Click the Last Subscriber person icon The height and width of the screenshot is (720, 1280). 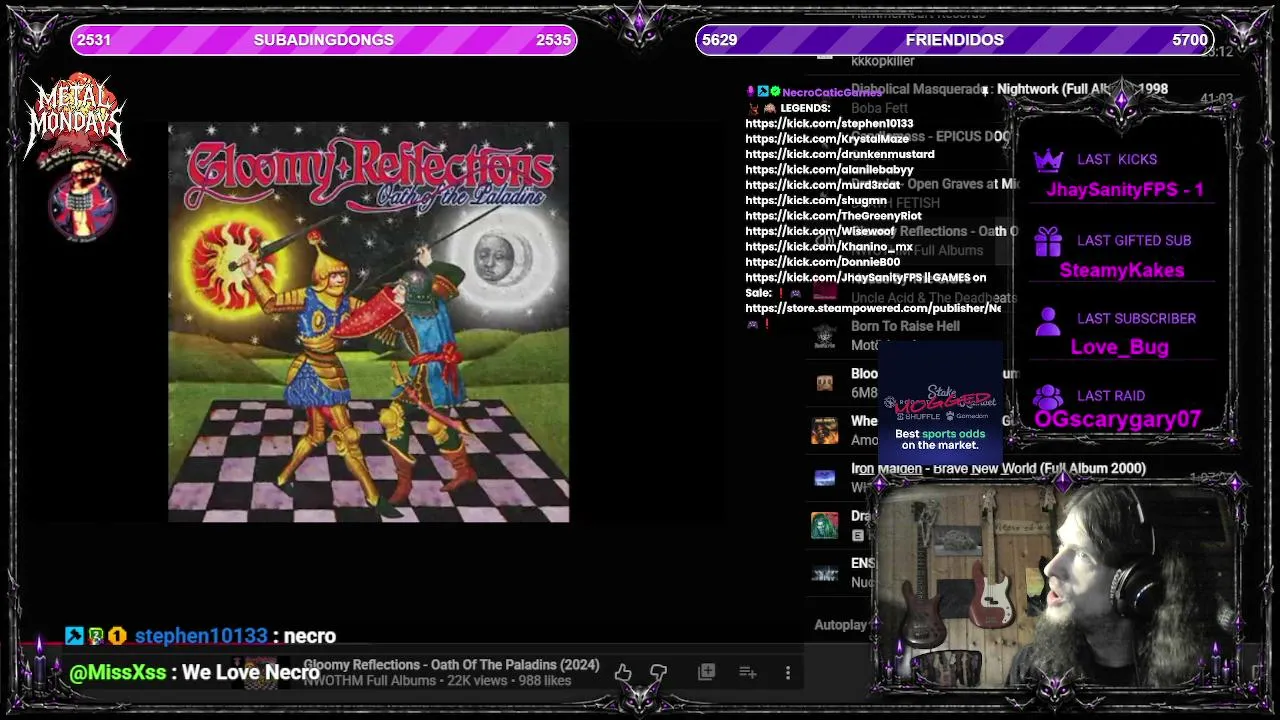point(1048,321)
